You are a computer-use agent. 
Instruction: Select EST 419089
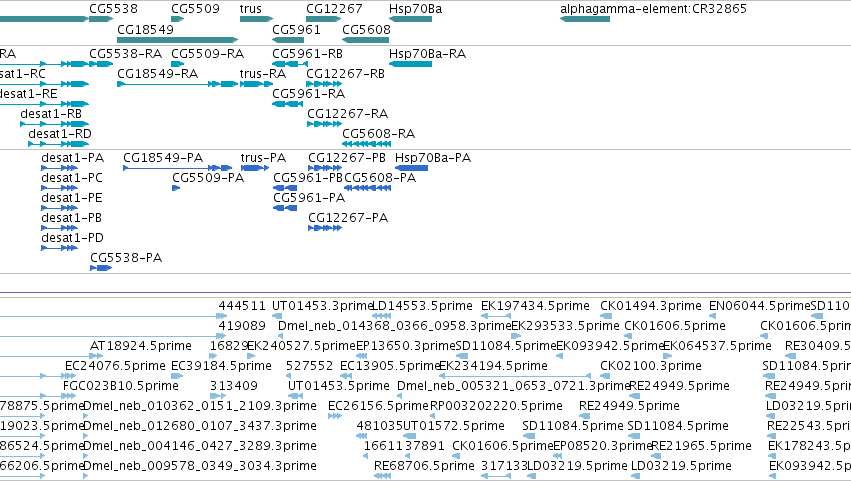click(242, 326)
